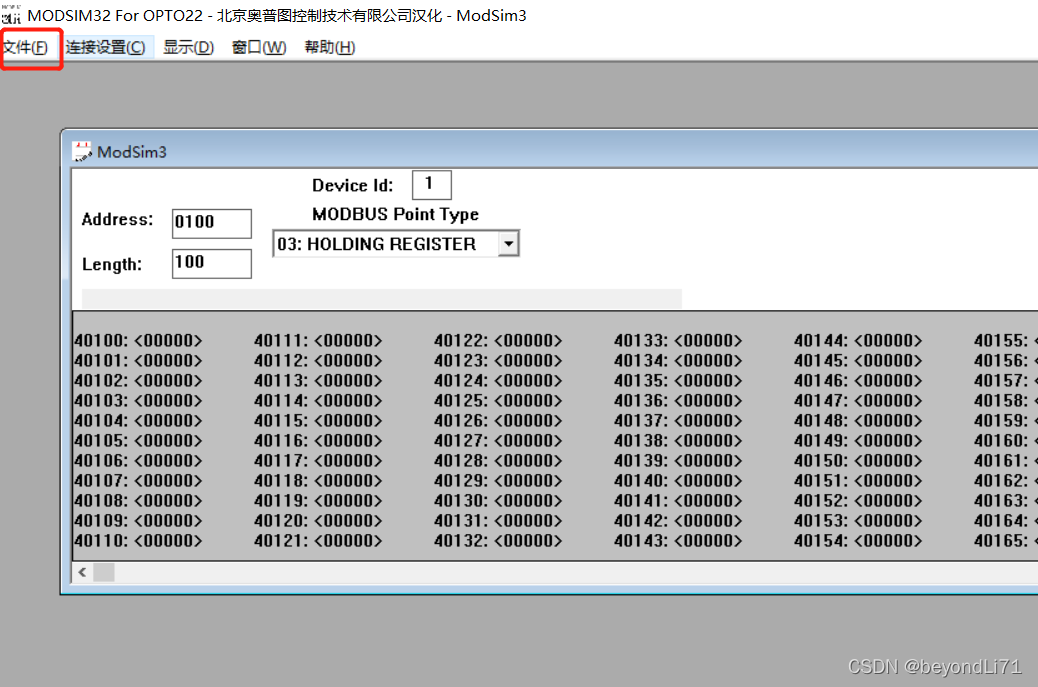Select register 40111 value

tap(348, 340)
